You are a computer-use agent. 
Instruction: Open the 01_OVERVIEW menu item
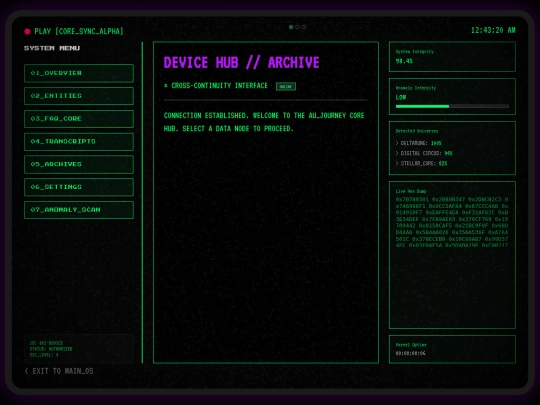click(x=79, y=73)
